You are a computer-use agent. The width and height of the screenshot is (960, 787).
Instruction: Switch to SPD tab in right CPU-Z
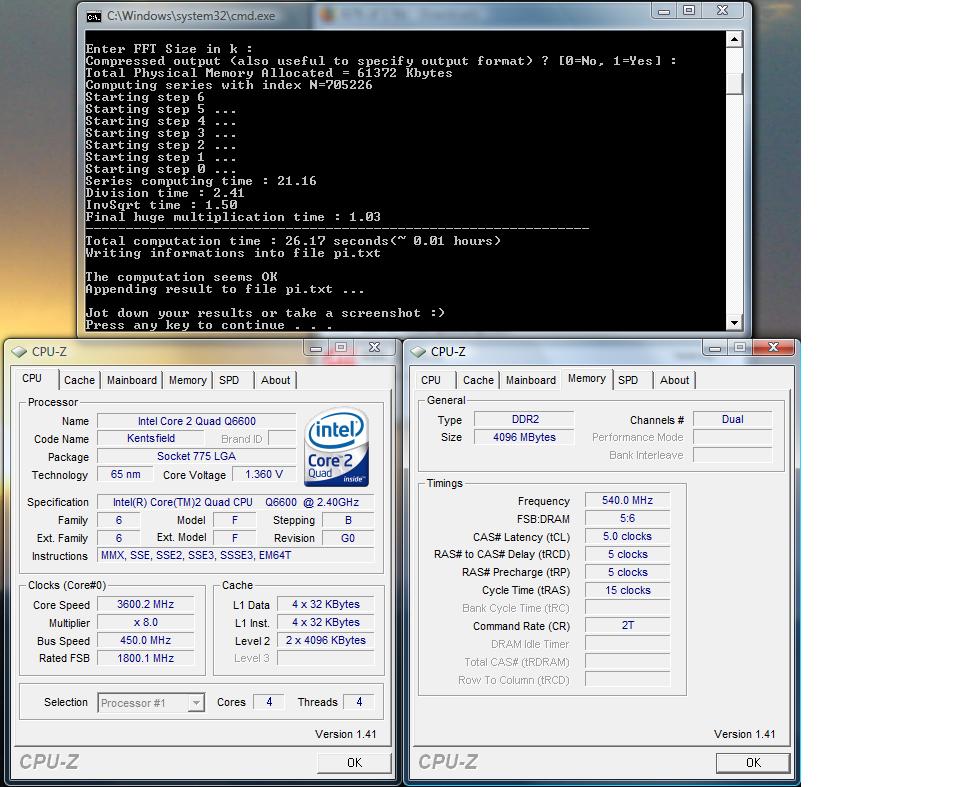(x=628, y=380)
